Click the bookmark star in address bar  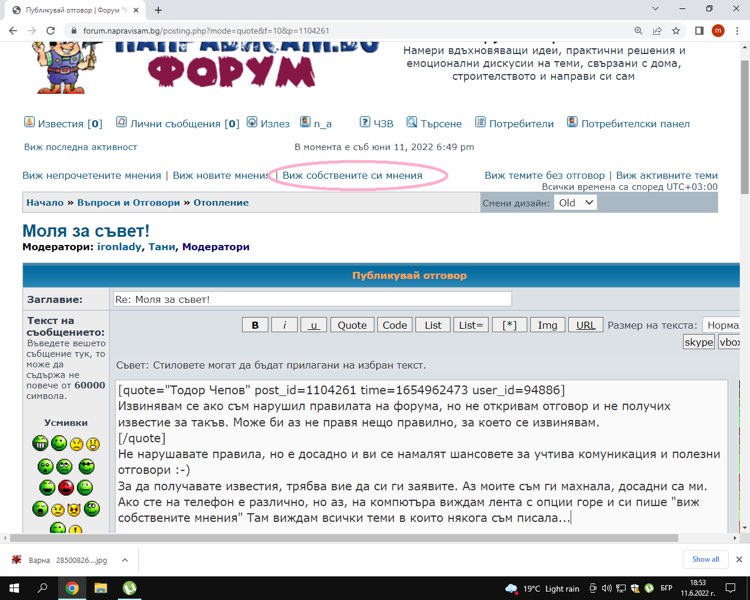(x=677, y=31)
